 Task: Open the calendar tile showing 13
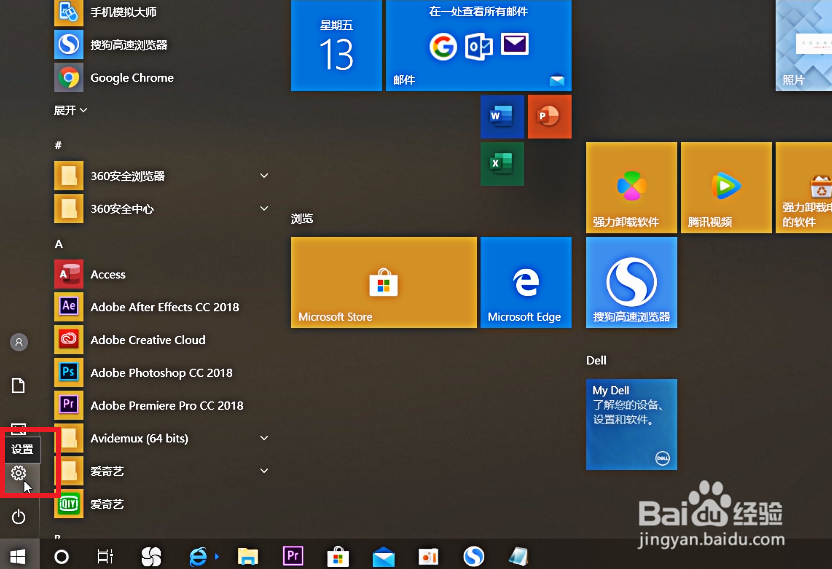(336, 45)
